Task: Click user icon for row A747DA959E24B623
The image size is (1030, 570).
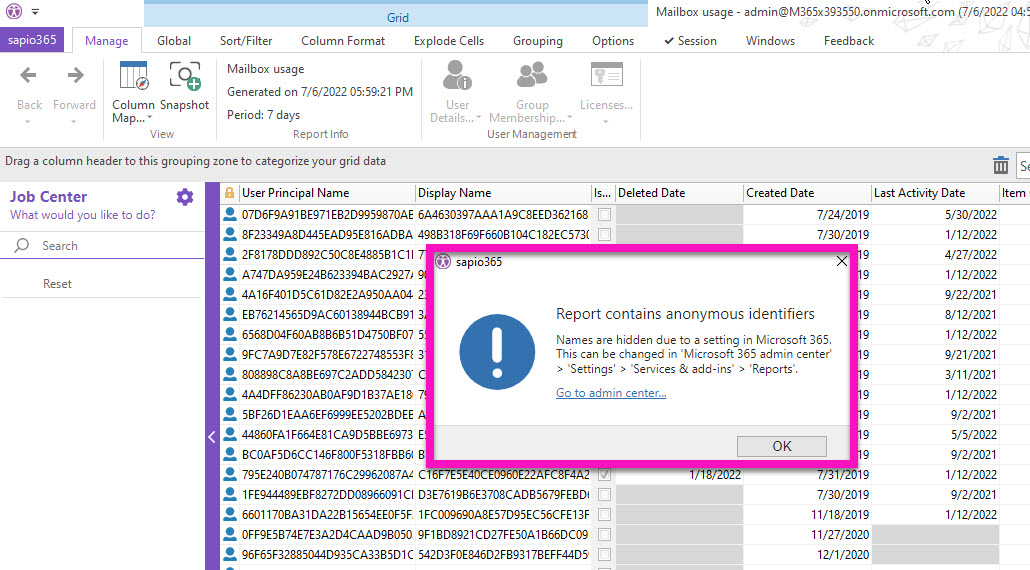Action: click(x=230, y=274)
